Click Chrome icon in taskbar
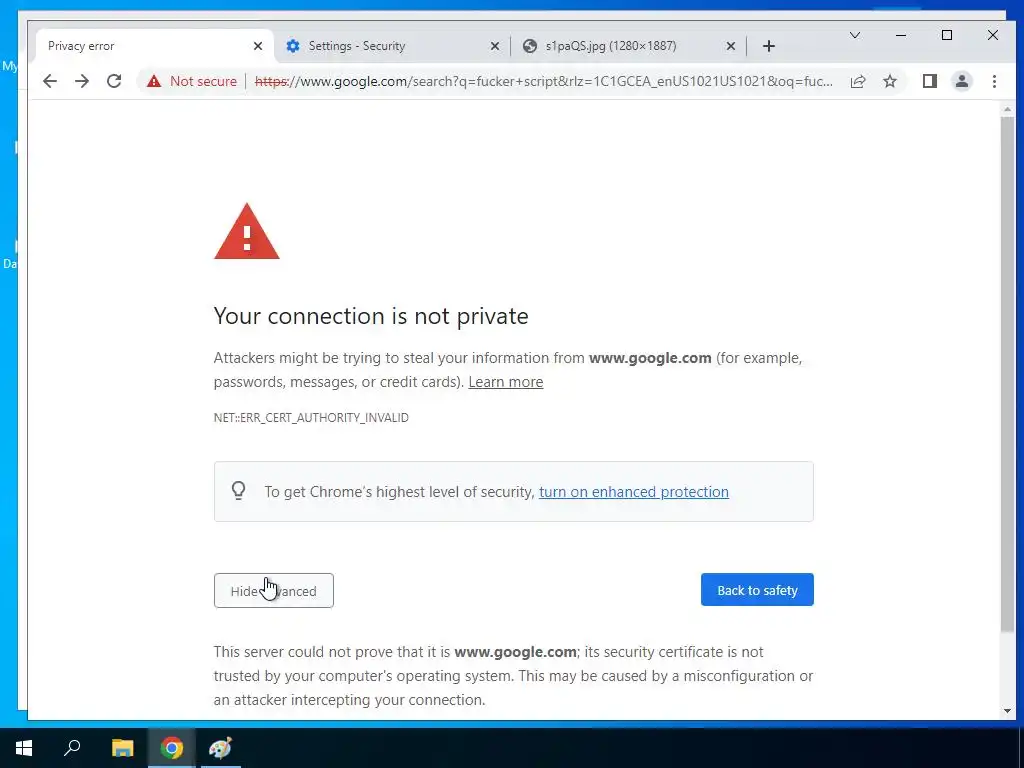This screenshot has height=768, width=1024. (172, 748)
